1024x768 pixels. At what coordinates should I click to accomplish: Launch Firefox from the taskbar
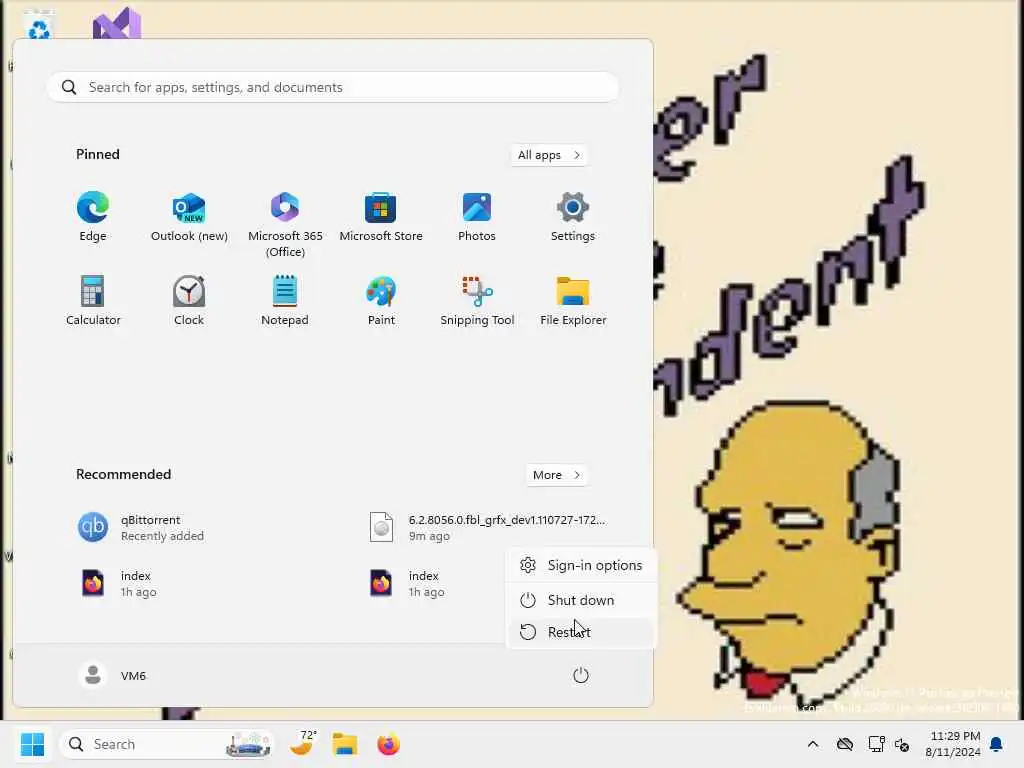click(x=389, y=744)
